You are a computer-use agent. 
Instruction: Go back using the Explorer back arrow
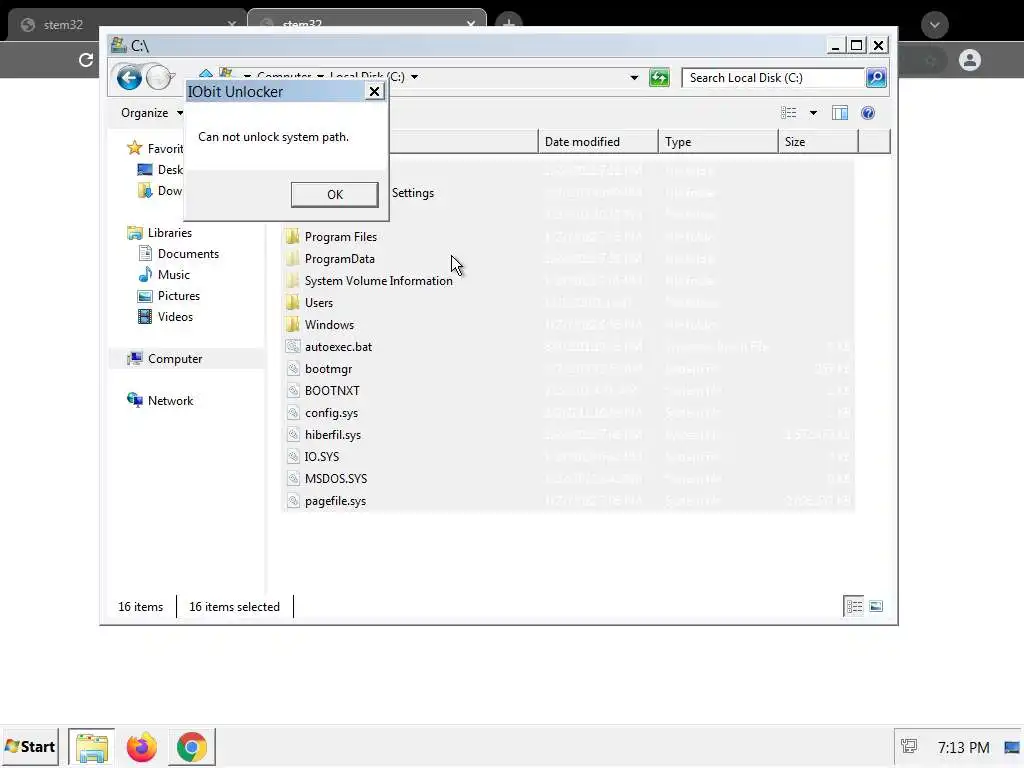tap(129, 78)
